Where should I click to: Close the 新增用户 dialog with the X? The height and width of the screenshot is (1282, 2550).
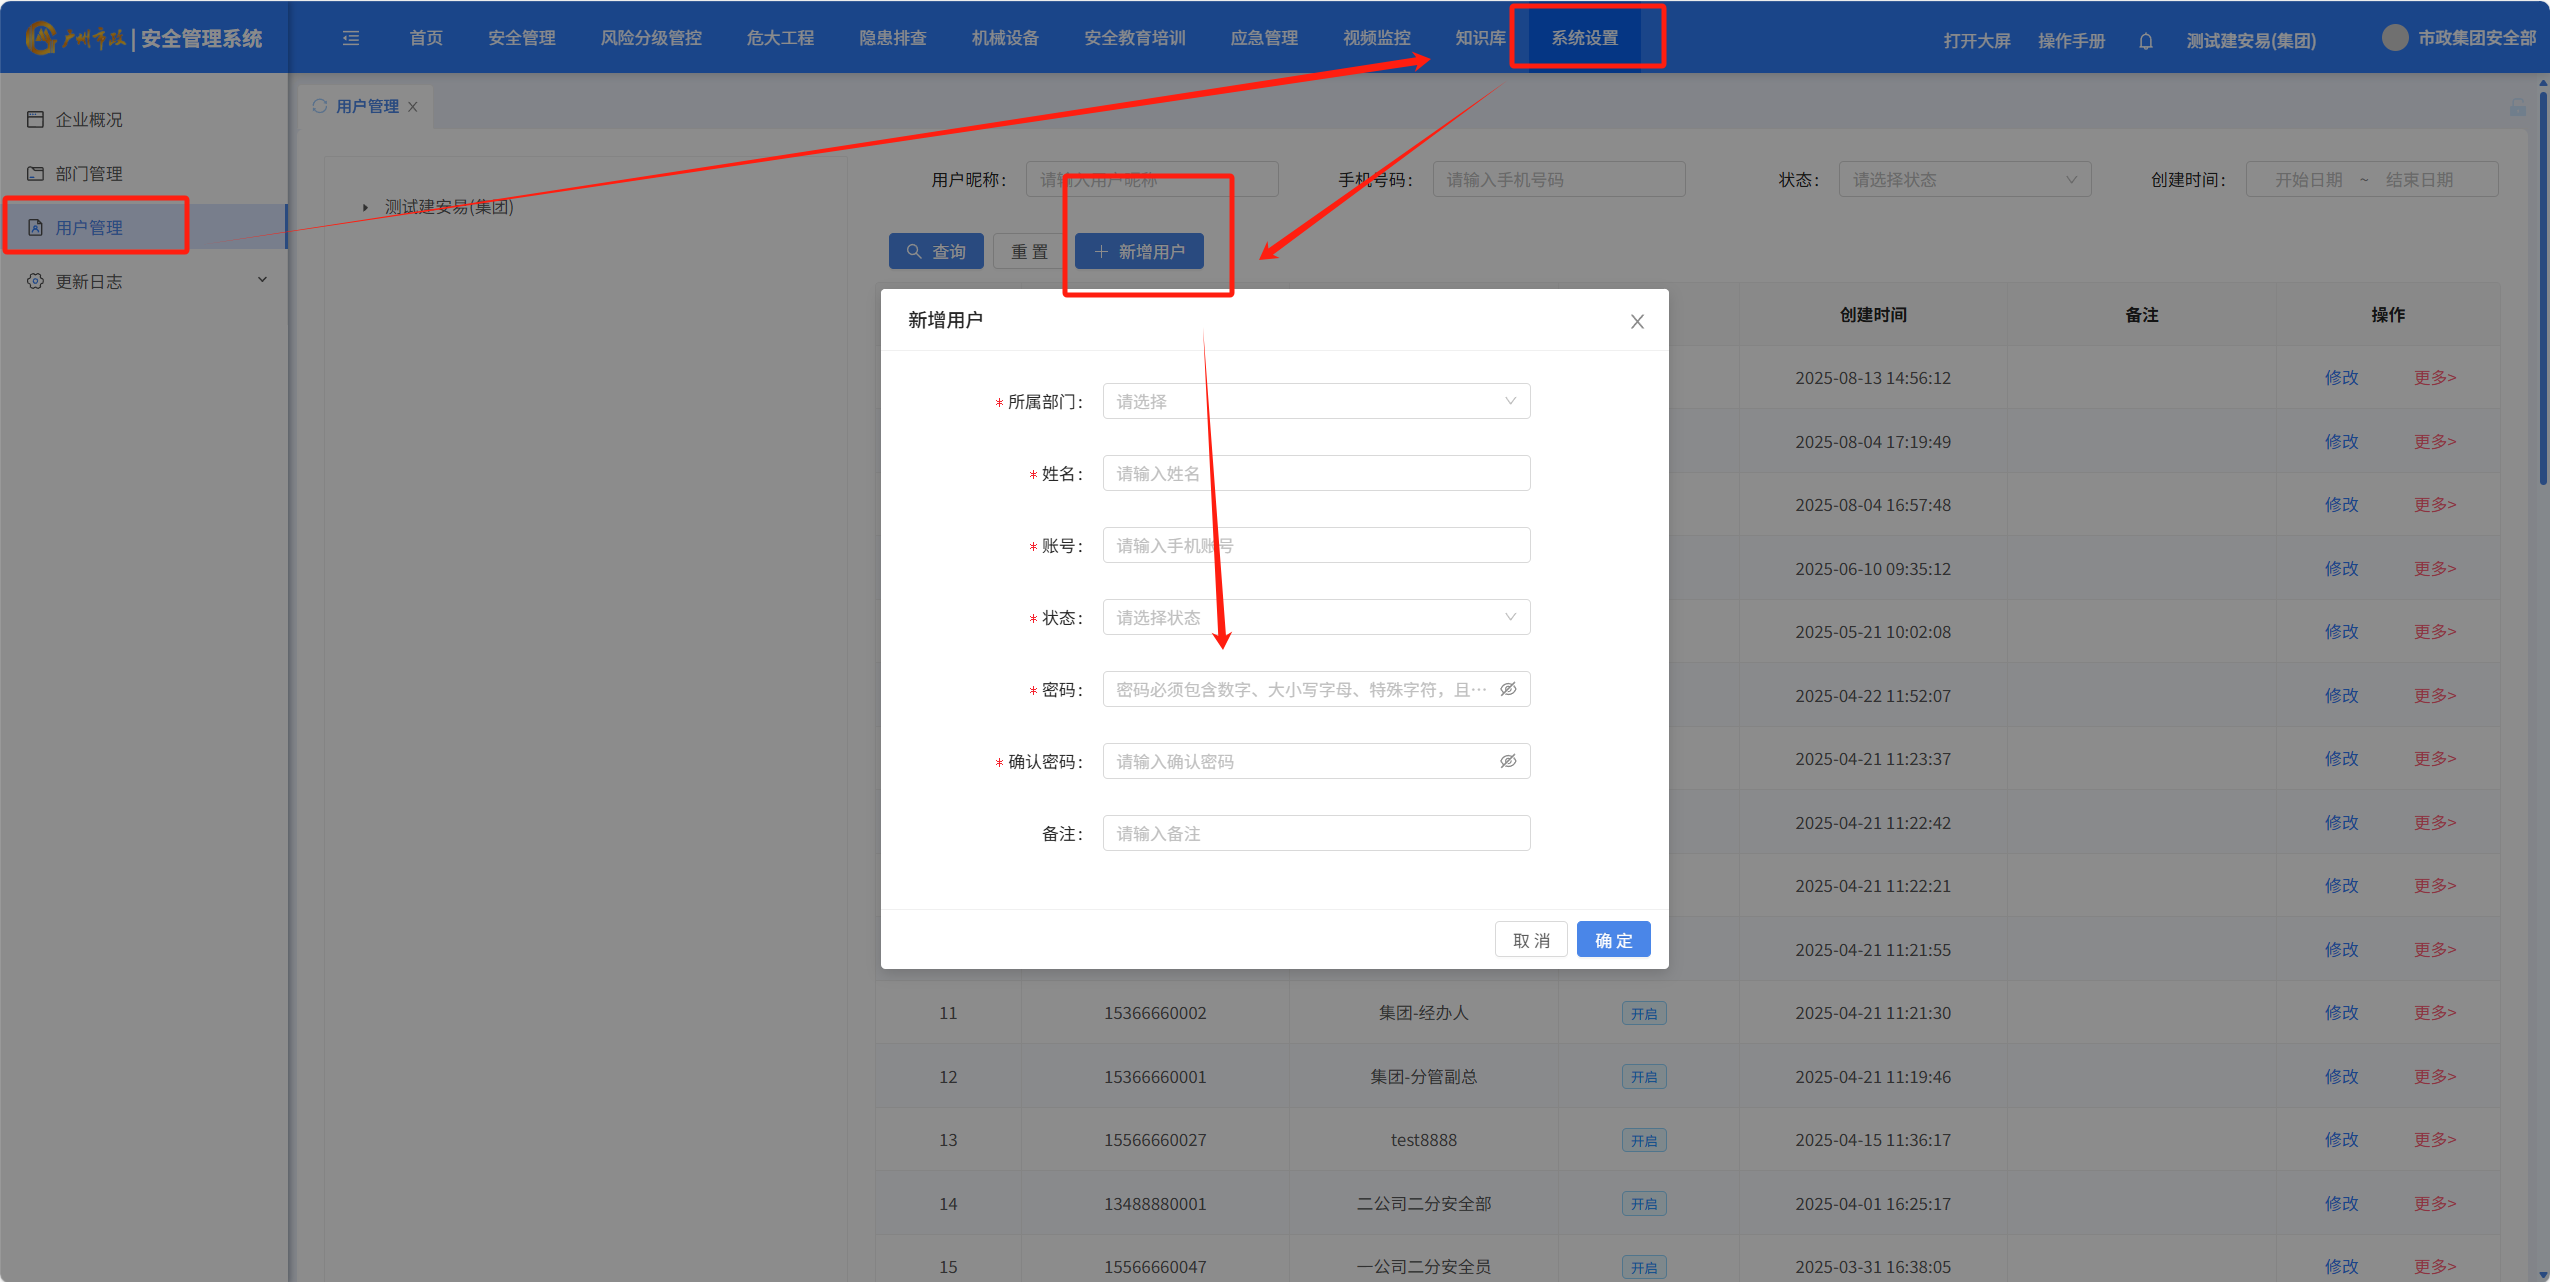[x=1637, y=321]
